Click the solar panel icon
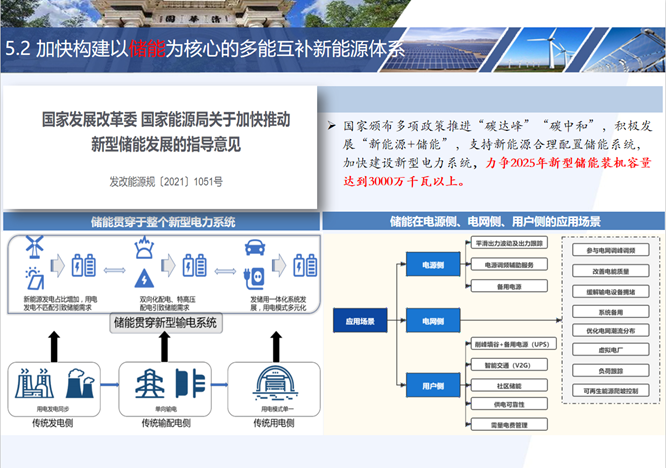The image size is (666, 468). pyautogui.click(x=35, y=277)
